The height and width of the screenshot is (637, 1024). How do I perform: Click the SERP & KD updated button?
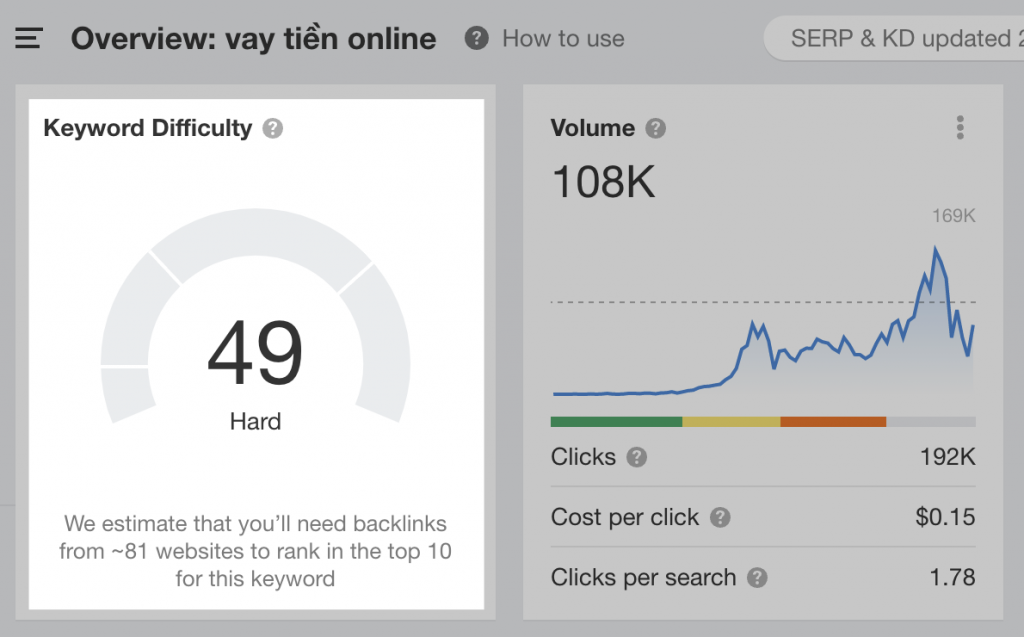coord(895,39)
